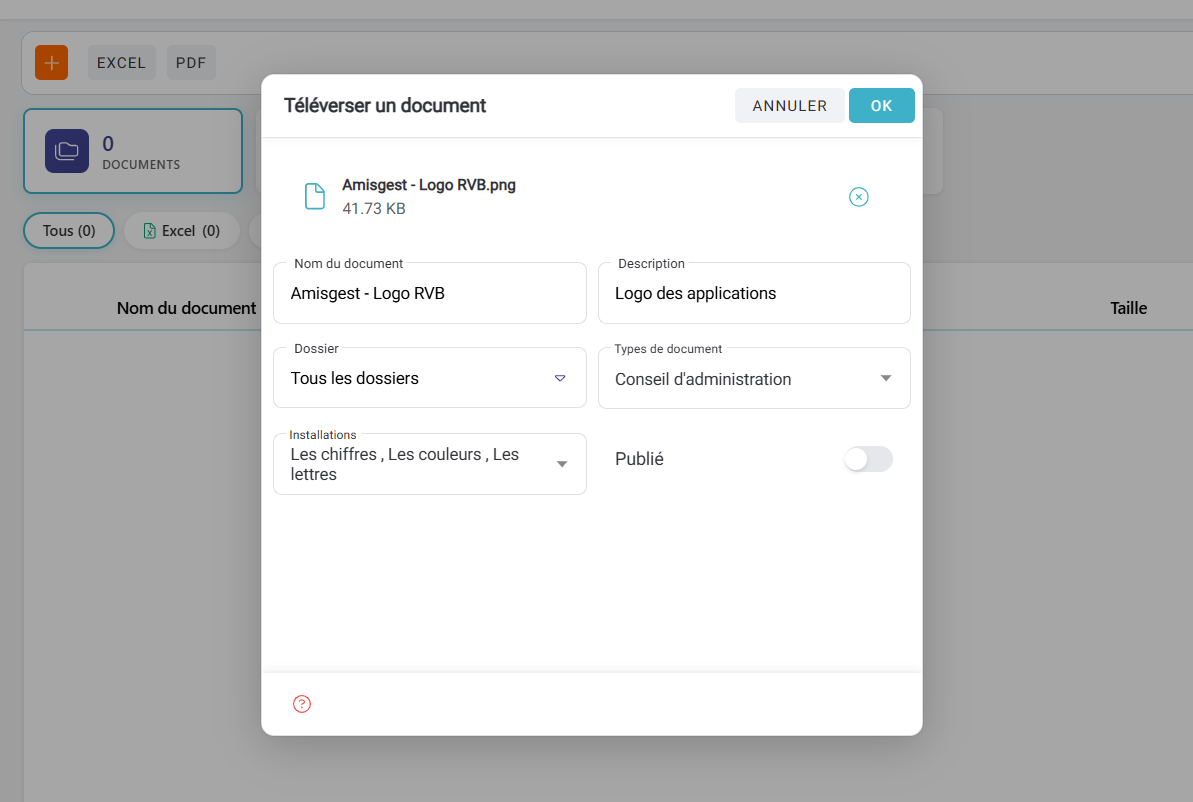Screen dimensions: 1193x802
Task: Click ANNULER to cancel the upload
Action: pyautogui.click(x=789, y=106)
